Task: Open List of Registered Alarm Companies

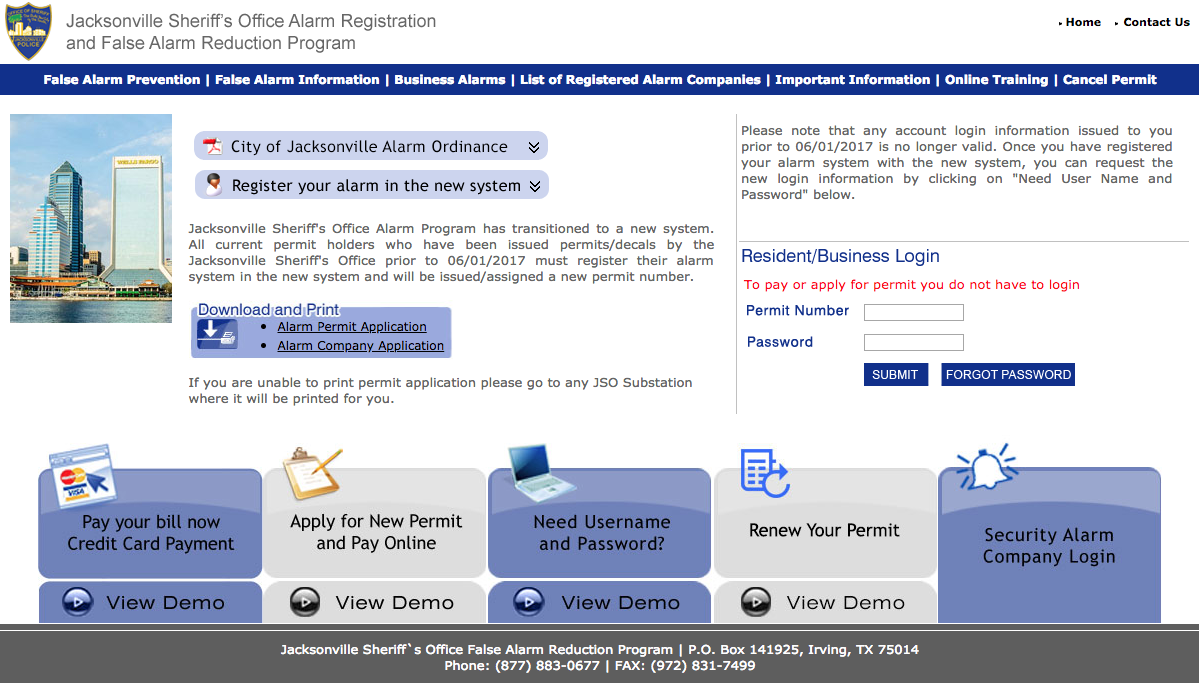Action: (640, 80)
